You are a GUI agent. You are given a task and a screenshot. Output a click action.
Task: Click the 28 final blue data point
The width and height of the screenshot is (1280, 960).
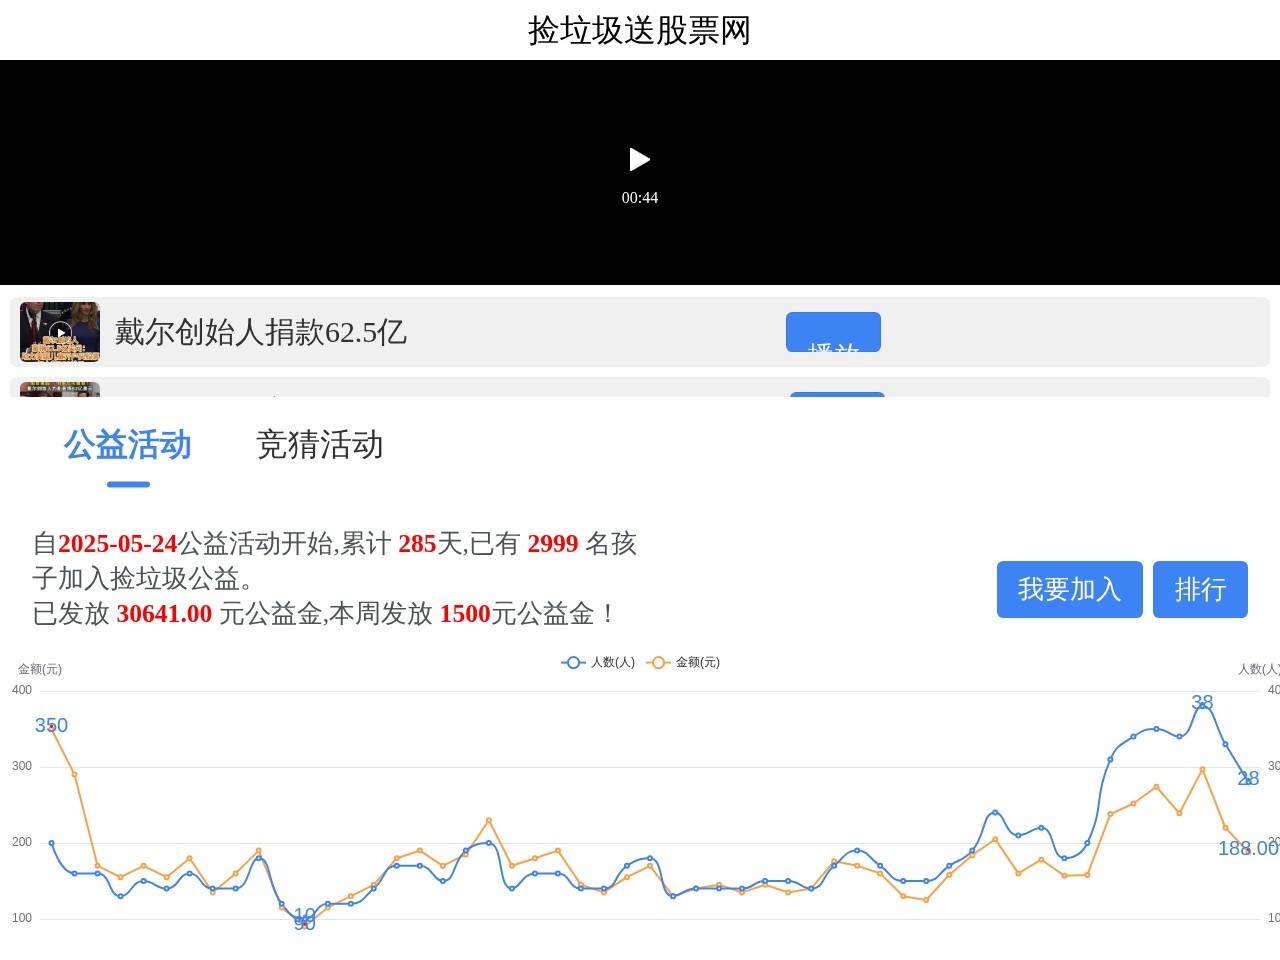click(1247, 778)
